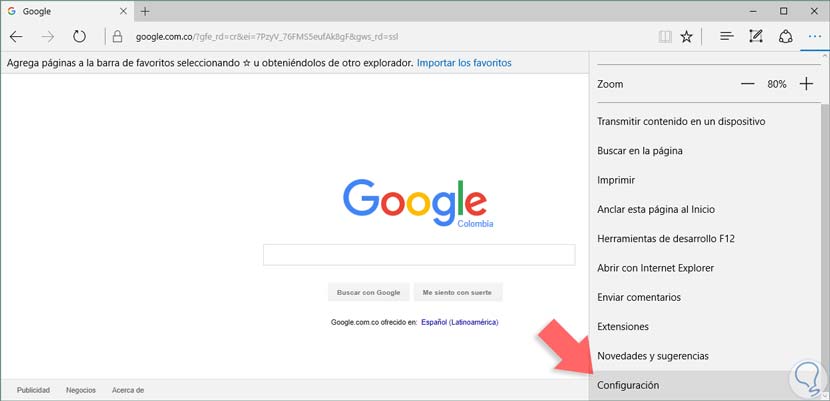
Task: Maximize the Edge window
Action: coord(784,11)
